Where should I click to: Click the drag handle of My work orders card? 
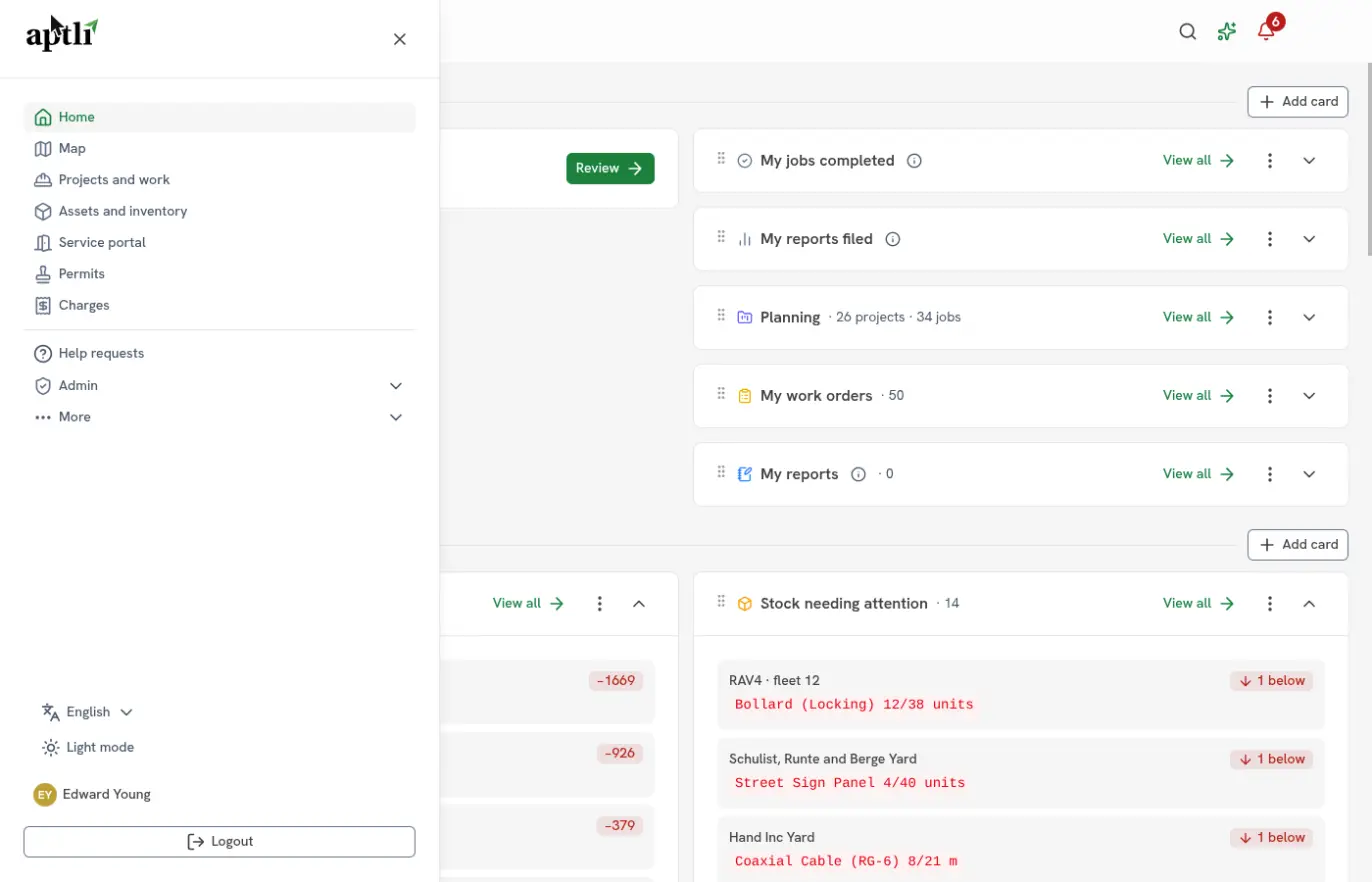click(x=721, y=394)
